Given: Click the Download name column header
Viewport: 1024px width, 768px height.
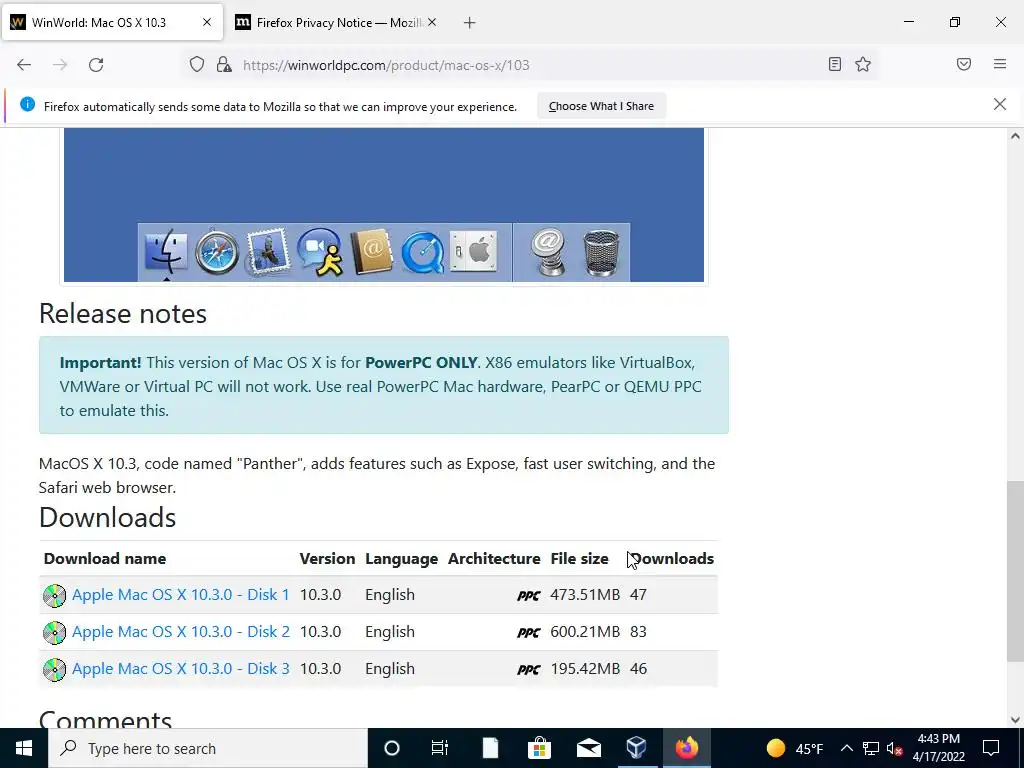Looking at the screenshot, I should pos(104,559).
